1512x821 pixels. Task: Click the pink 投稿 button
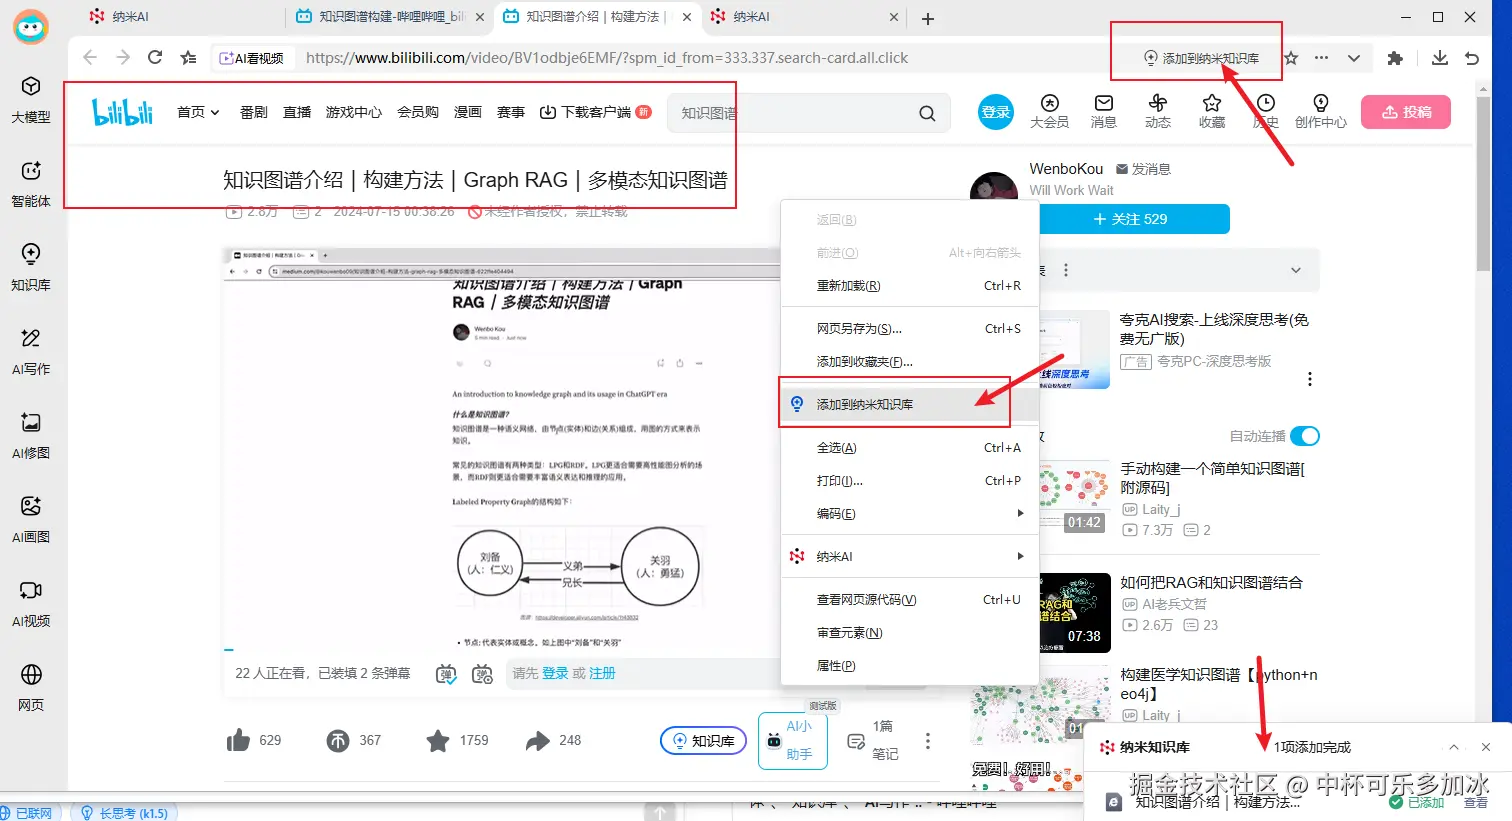[1406, 112]
